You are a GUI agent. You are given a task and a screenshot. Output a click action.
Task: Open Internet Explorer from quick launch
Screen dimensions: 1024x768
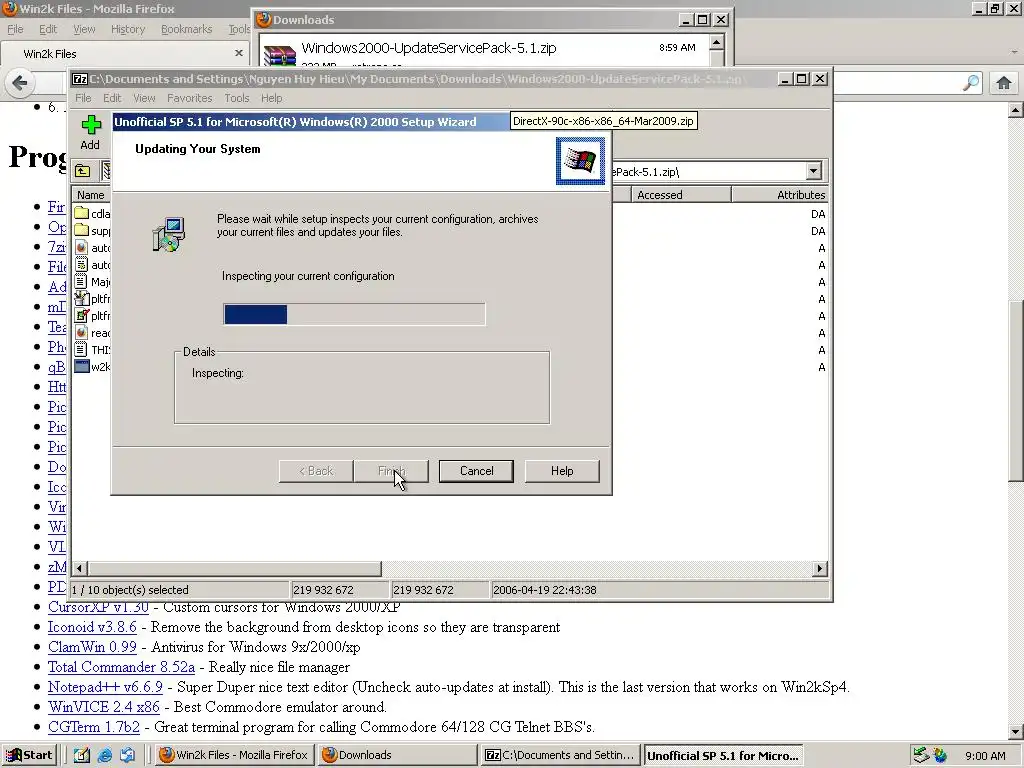pos(104,755)
